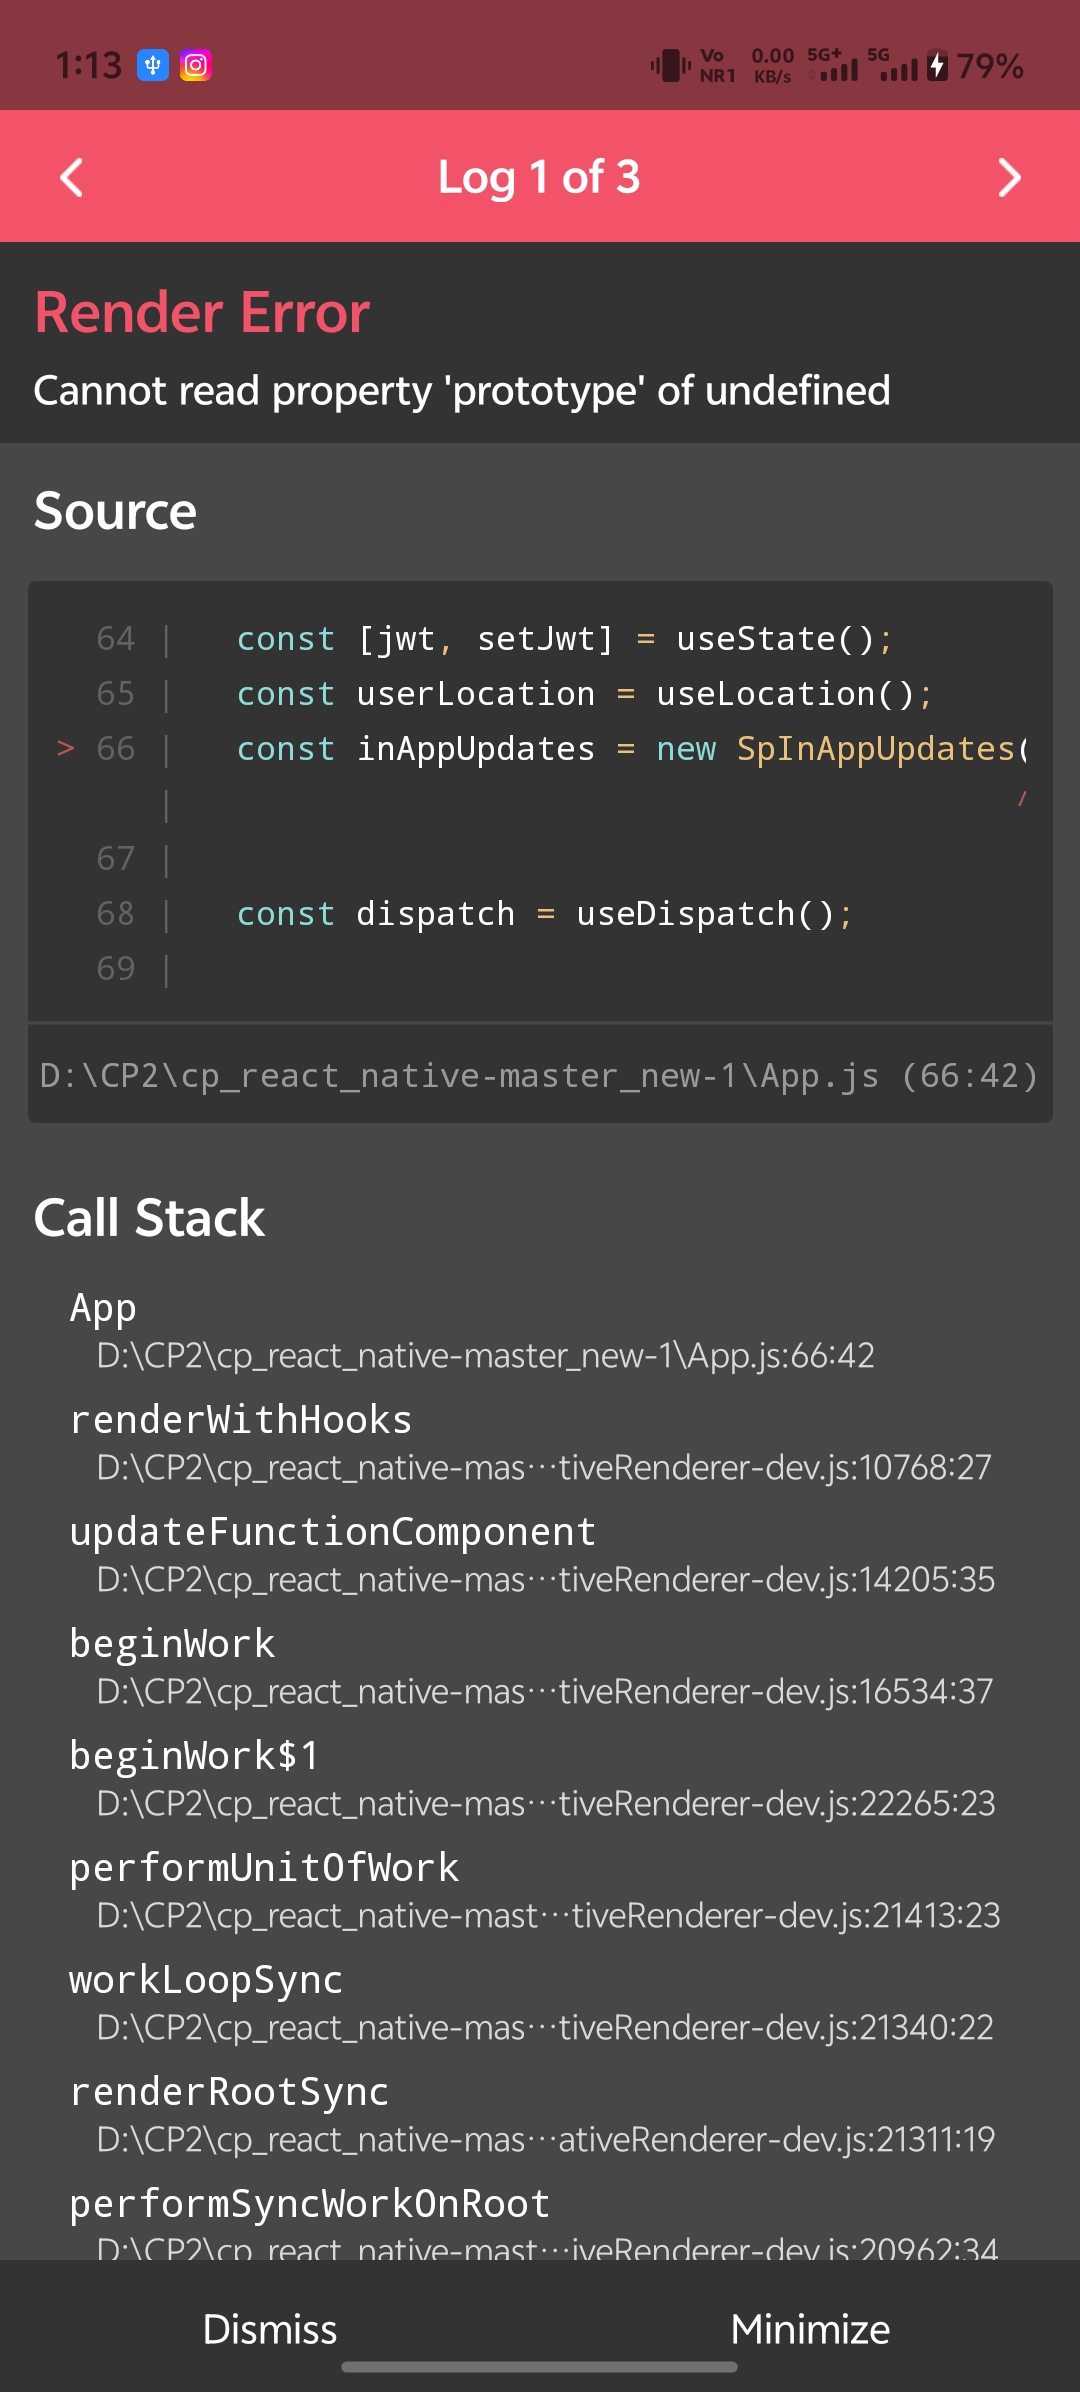
Task: Tap the workLoopSync stack frame
Action: (530, 2003)
